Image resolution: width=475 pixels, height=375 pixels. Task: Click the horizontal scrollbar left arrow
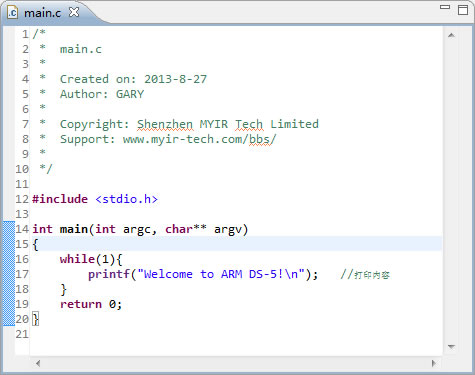click(38, 363)
